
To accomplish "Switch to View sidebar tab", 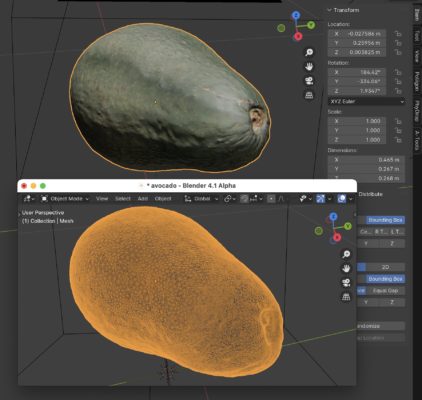I will [417, 56].
